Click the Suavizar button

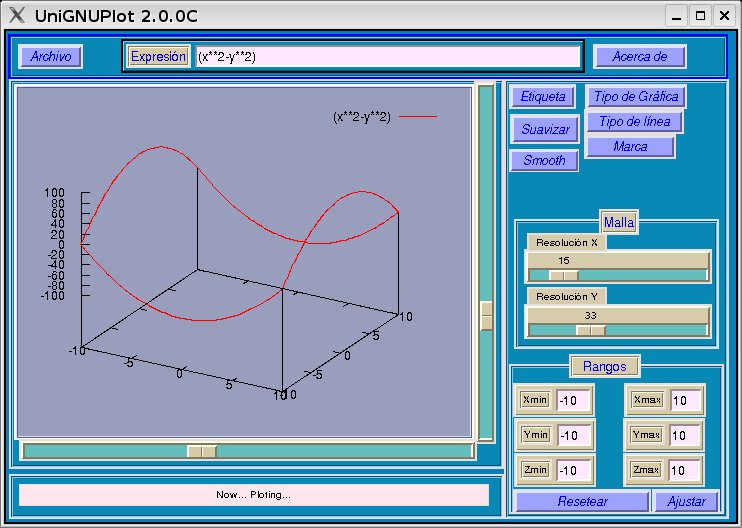tap(545, 129)
